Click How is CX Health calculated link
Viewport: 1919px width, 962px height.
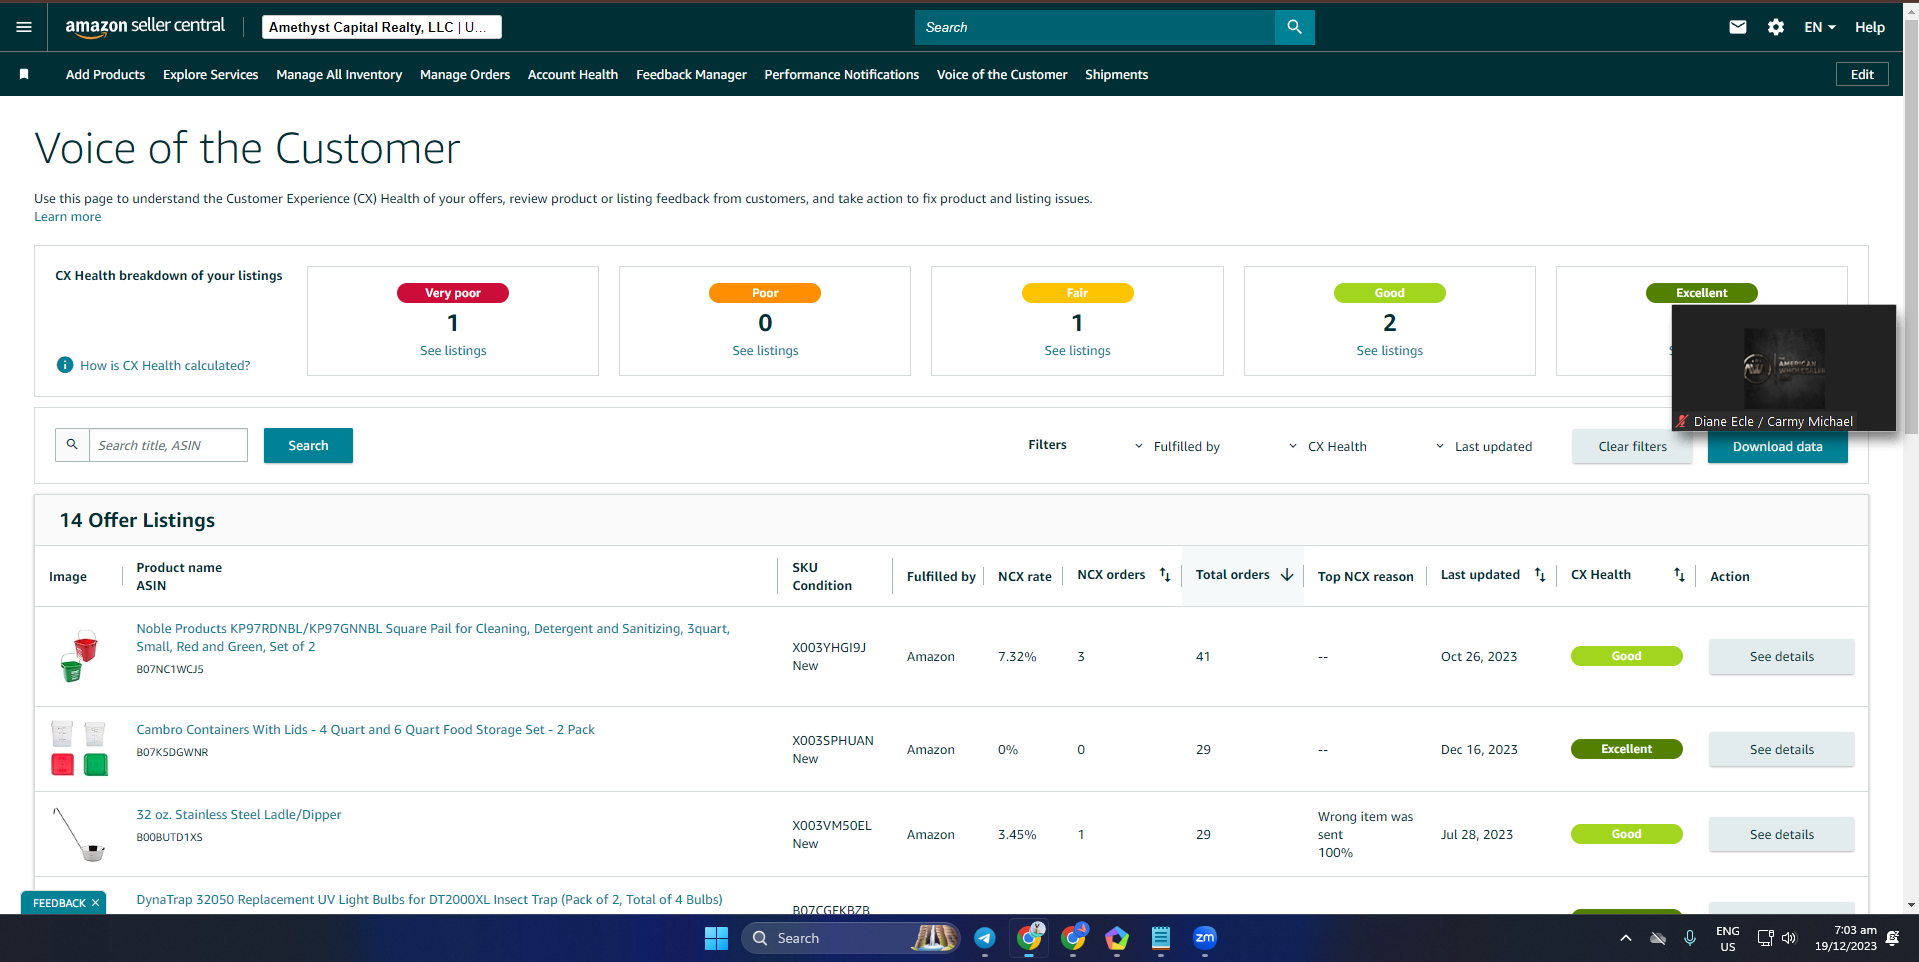coord(165,366)
